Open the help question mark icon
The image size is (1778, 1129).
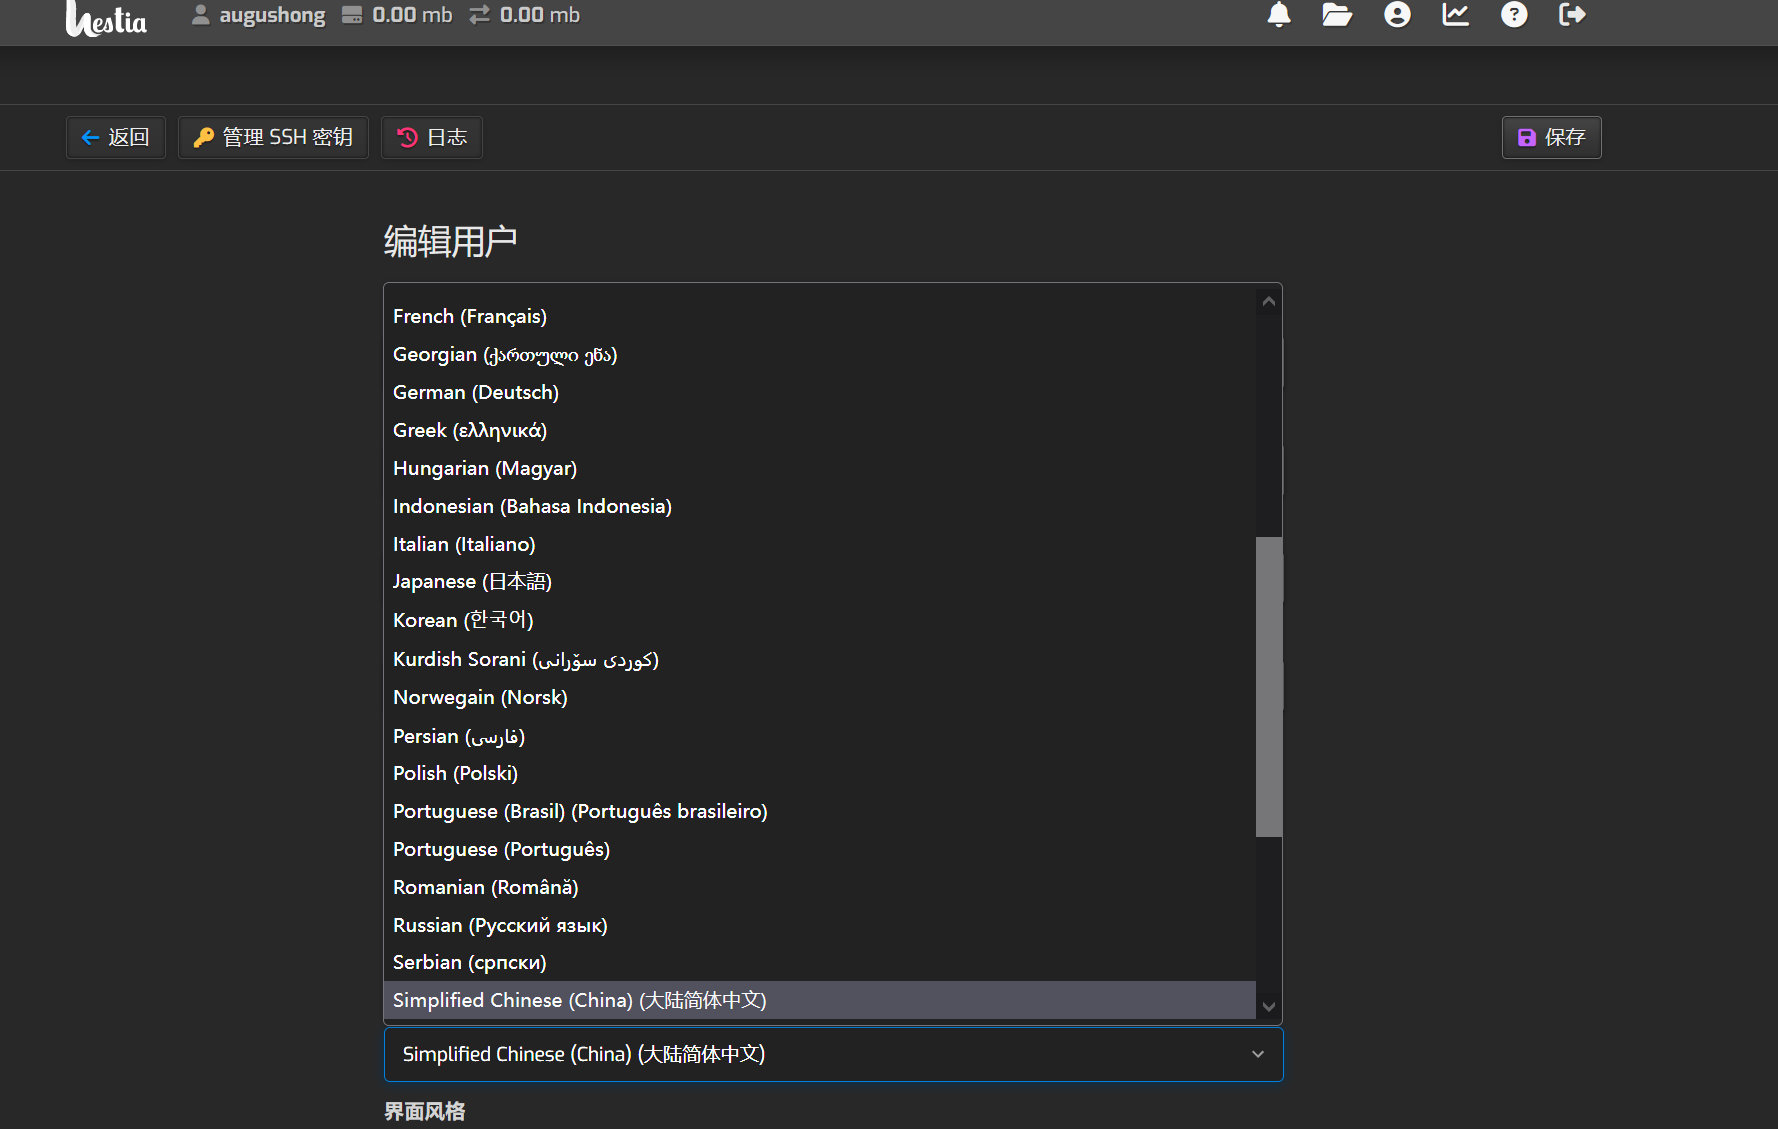tap(1514, 15)
